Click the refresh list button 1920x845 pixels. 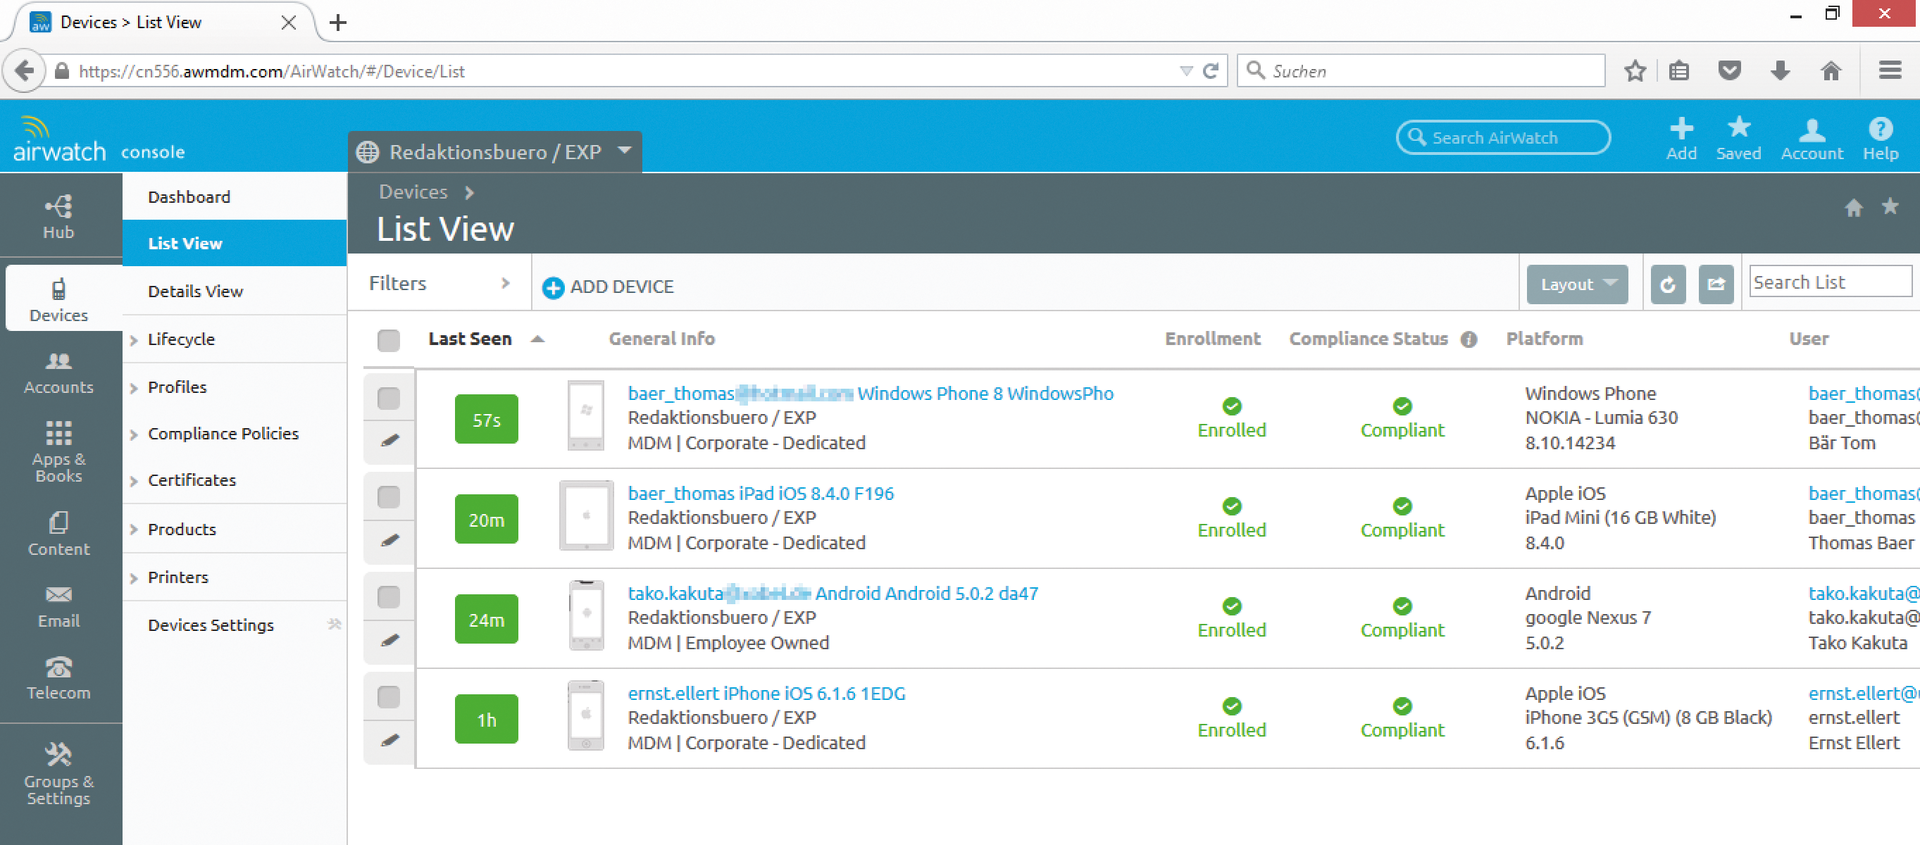click(x=1668, y=284)
